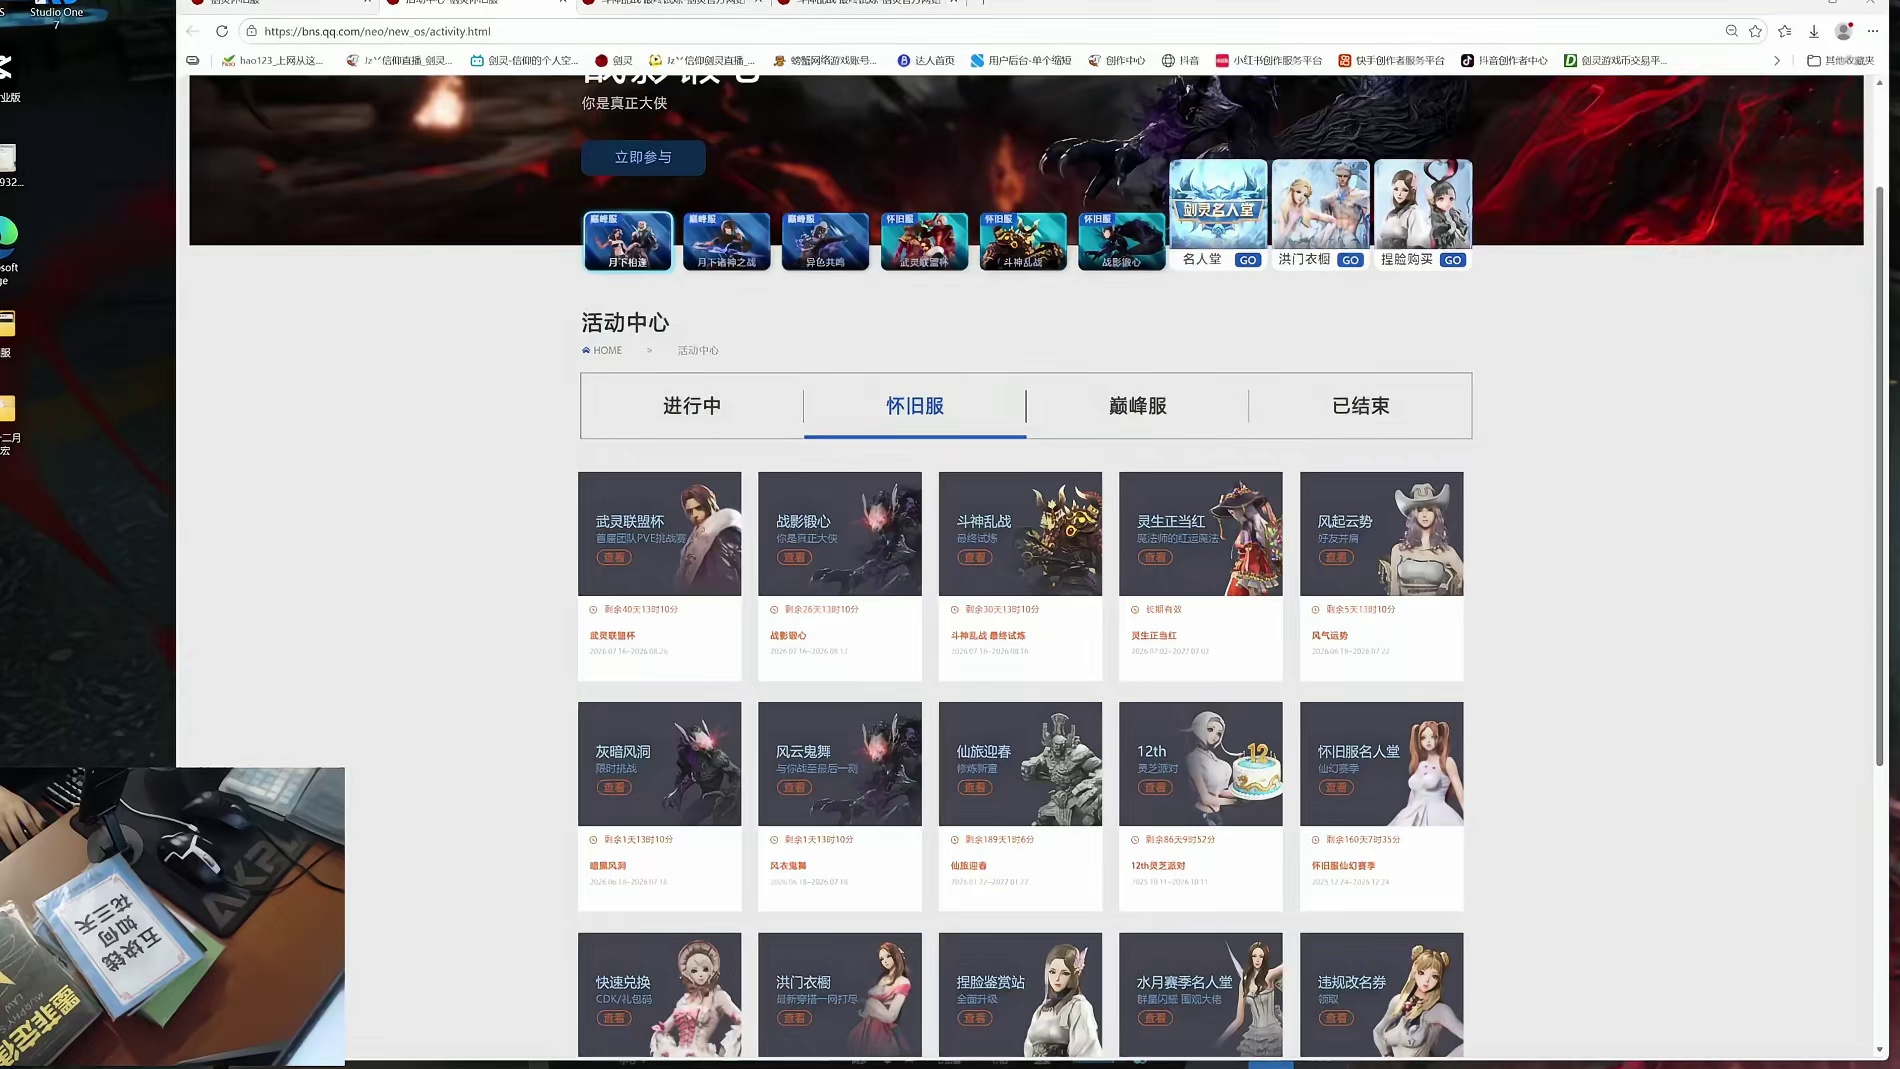1900x1069 pixels.
Task: Click the address bar URL field
Action: point(980,31)
